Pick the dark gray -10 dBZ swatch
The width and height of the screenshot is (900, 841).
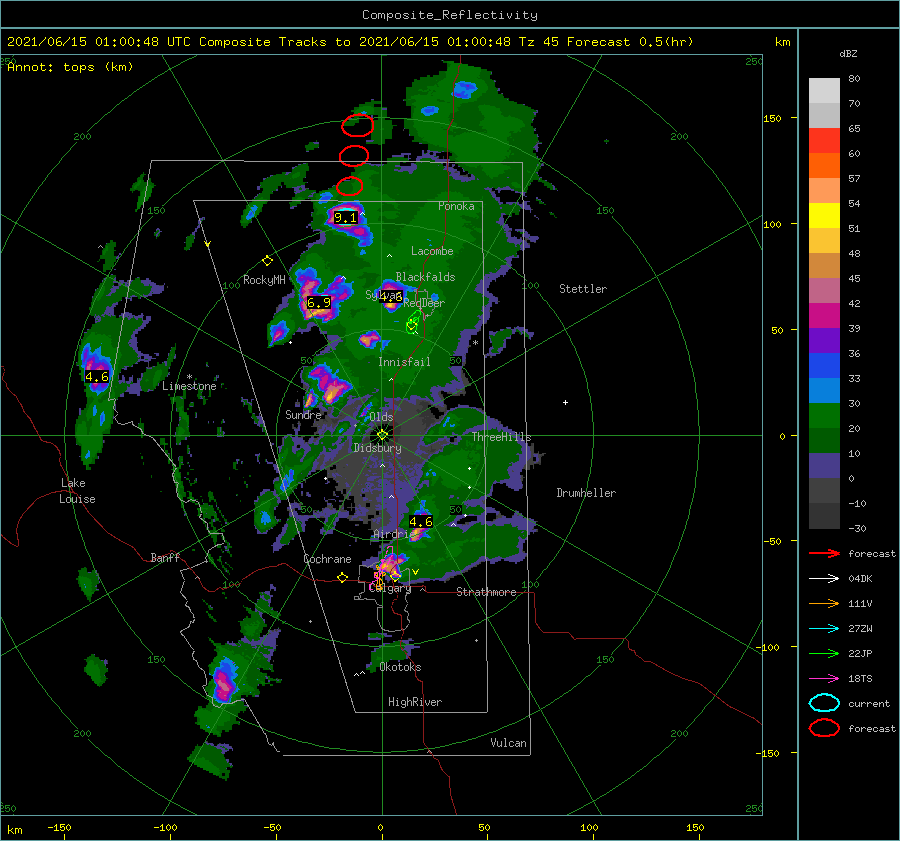(x=824, y=515)
